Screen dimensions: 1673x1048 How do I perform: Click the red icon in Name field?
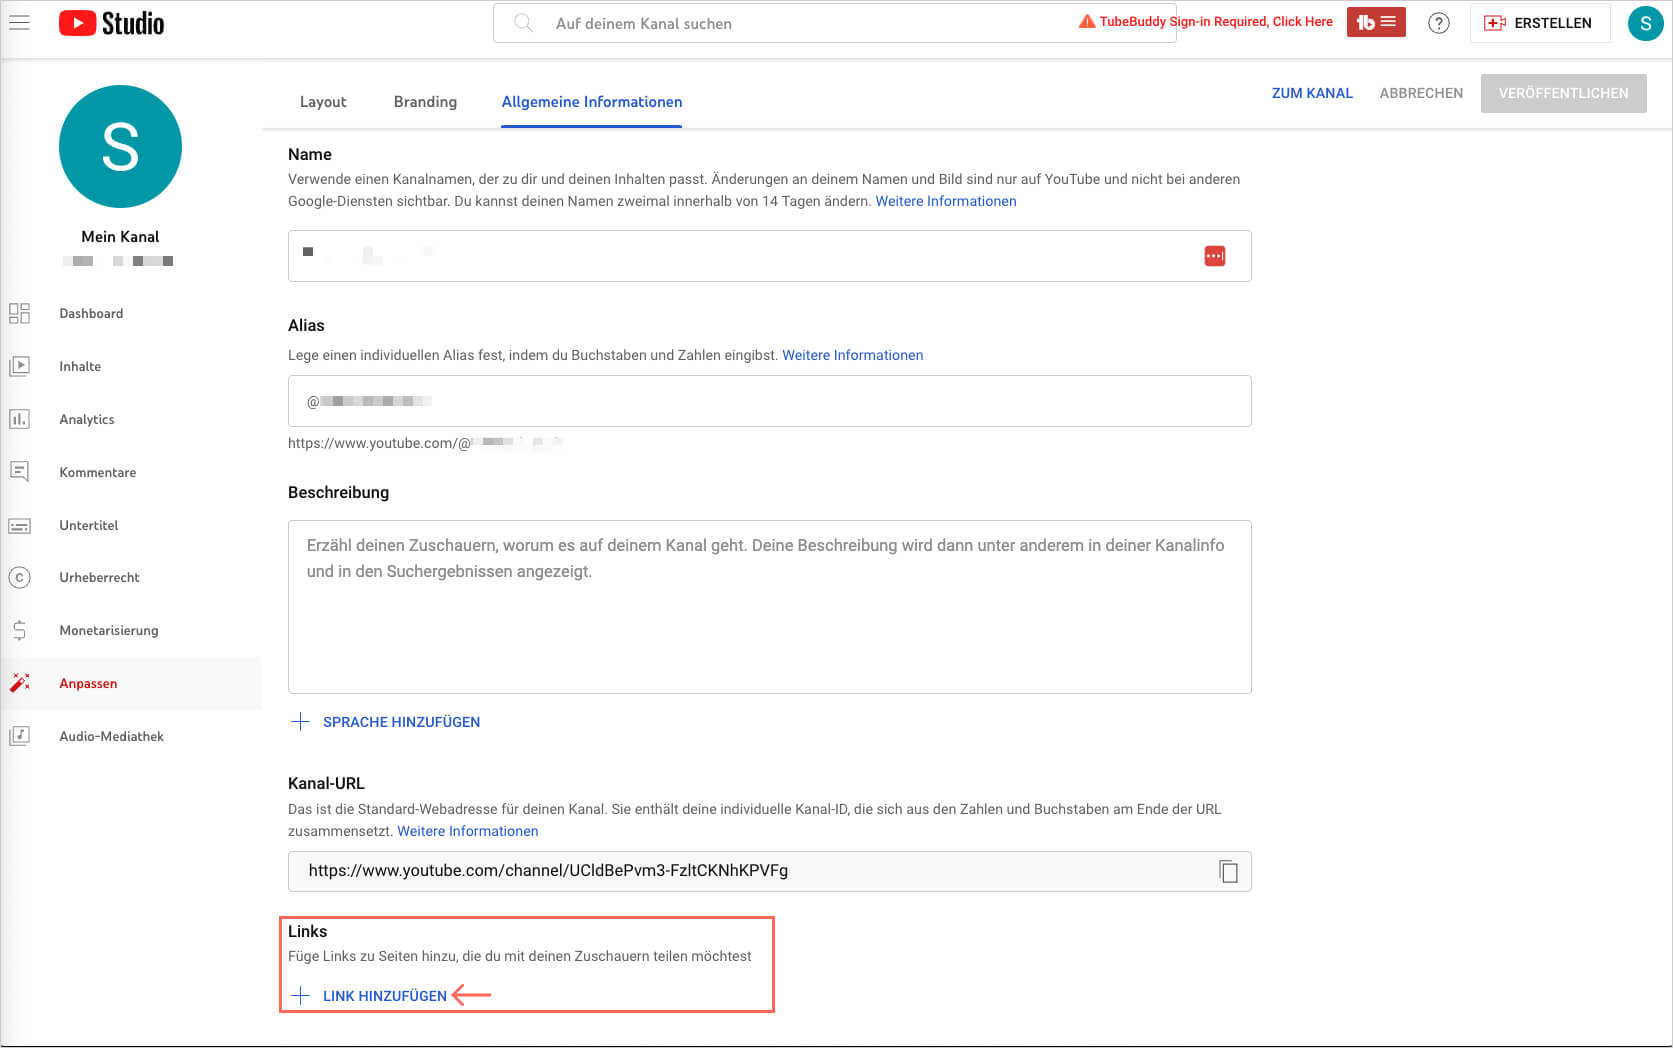tap(1214, 256)
